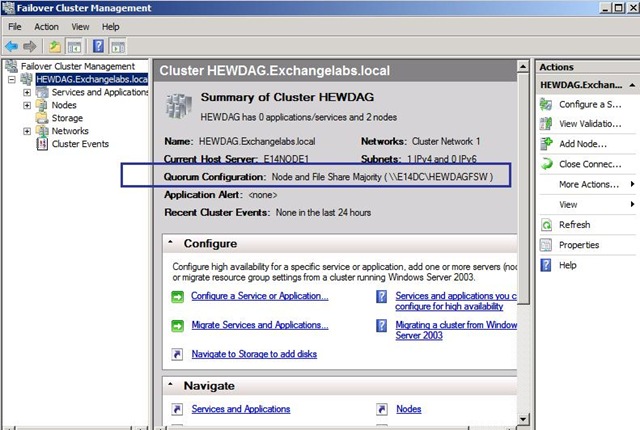This screenshot has height=430, width=640.
Task: Open the More Actions submenu
Action: coord(589,184)
